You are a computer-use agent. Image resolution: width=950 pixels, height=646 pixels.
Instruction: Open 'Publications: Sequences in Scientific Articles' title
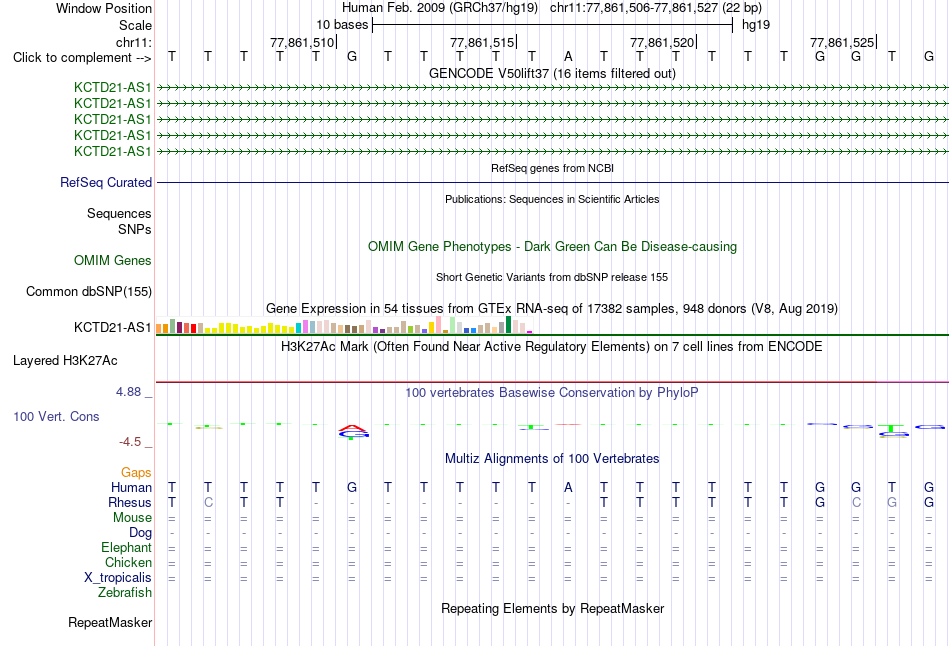tap(552, 199)
